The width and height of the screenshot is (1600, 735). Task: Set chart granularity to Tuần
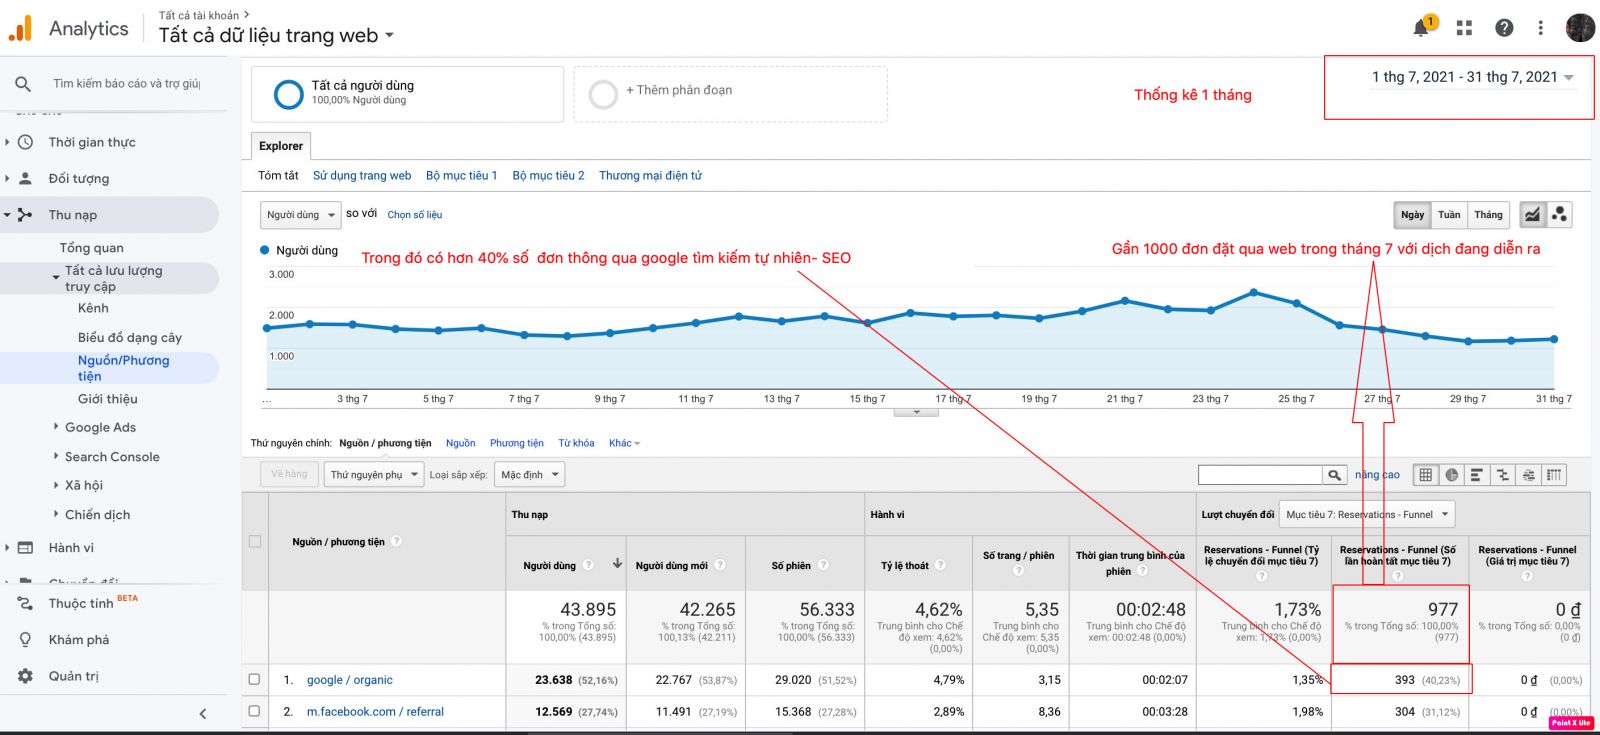pyautogui.click(x=1449, y=215)
